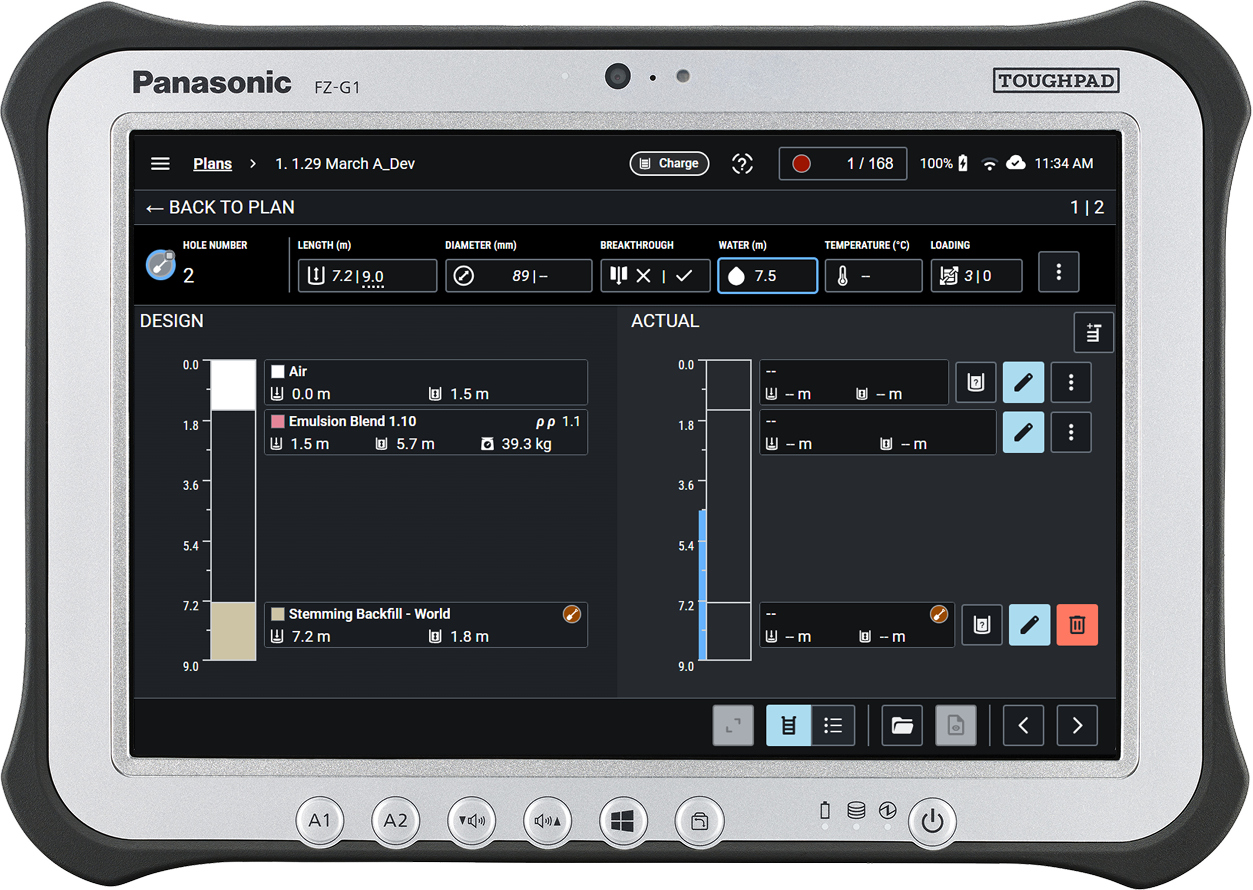Mark breakthrough as yes with checkmark

(x=684, y=276)
